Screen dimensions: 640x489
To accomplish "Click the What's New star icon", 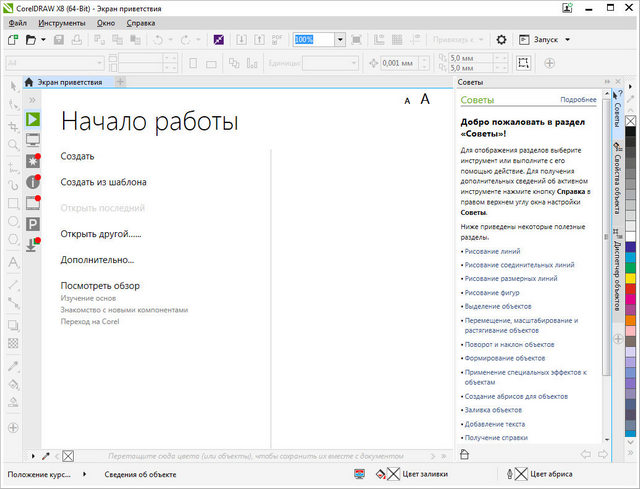I will coord(32,160).
